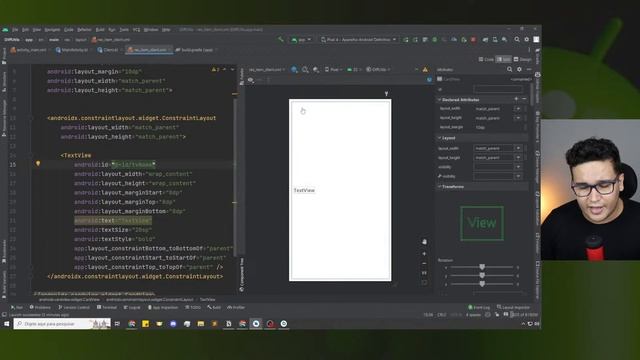Zoom out on design surface with minus
This screenshot has width=640, height=360.
424,264
